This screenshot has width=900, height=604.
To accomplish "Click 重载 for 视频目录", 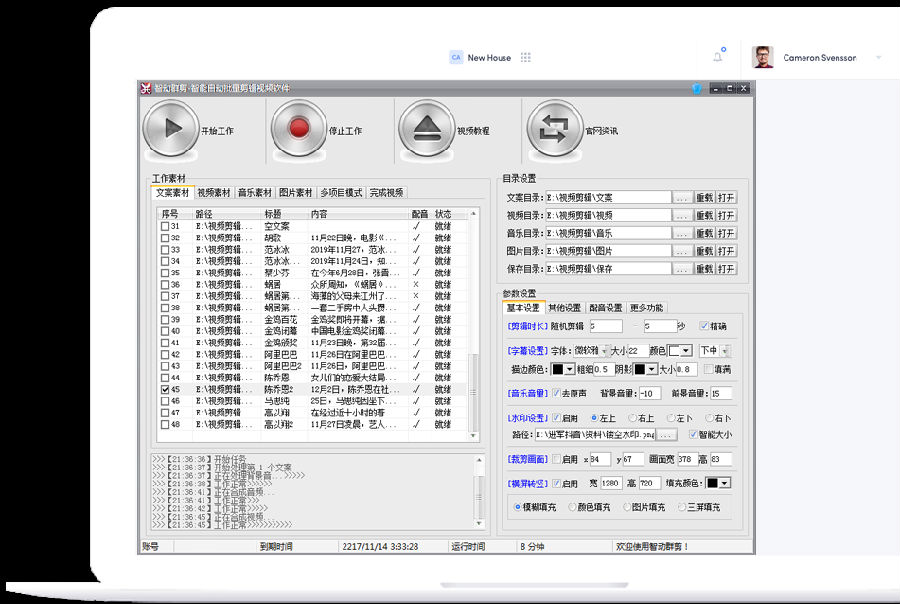I will 704,215.
